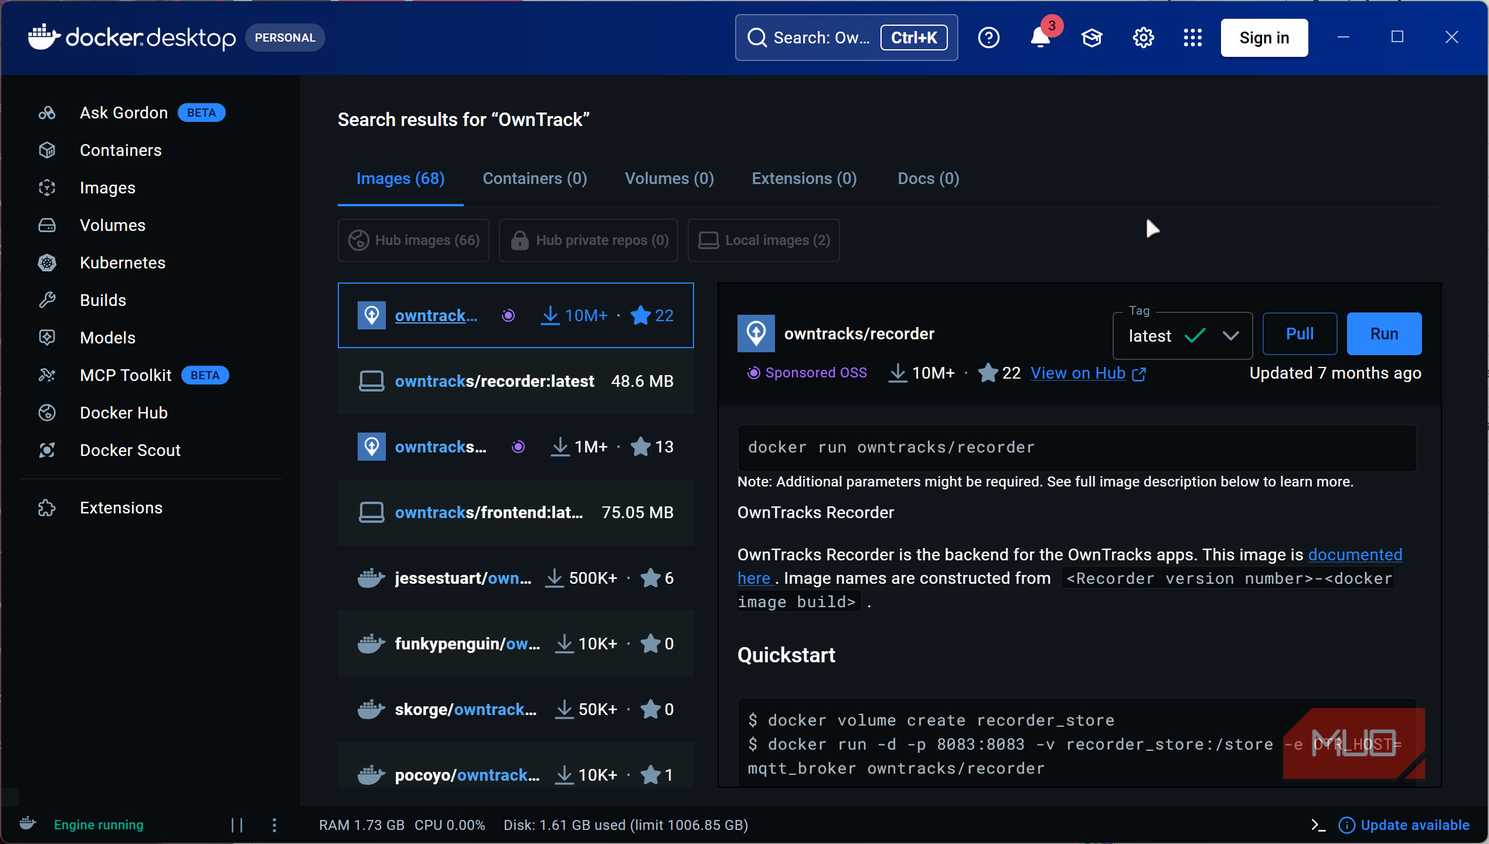This screenshot has width=1489, height=844.
Task: Click the Update available link
Action: click(1404, 825)
